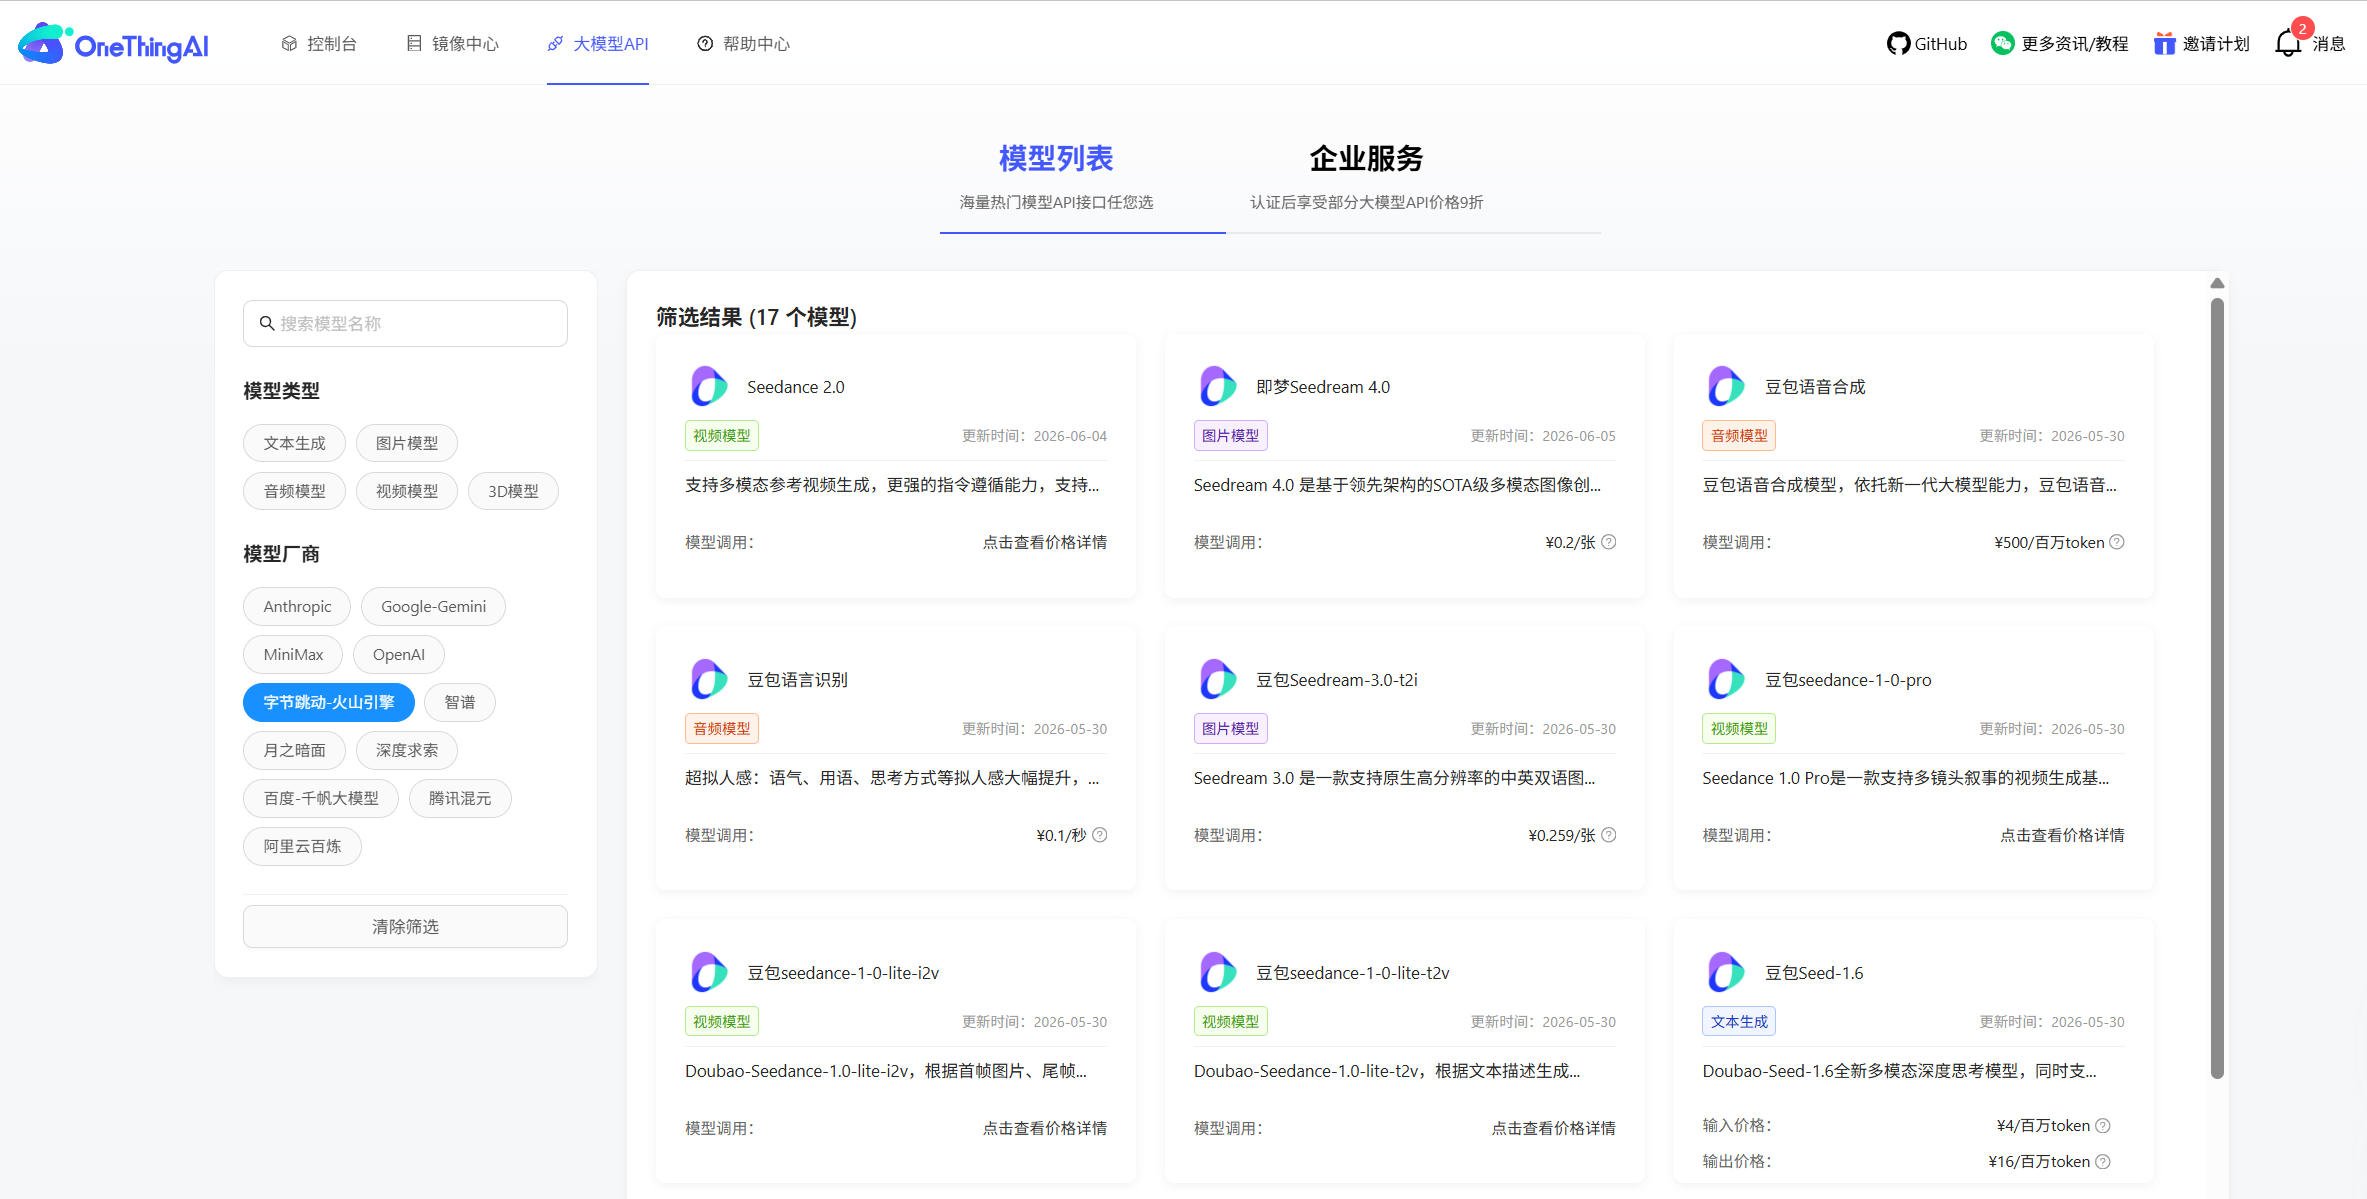Open 点击查看价格详情 for 豆包seedance-1-0-lite-i2v
The height and width of the screenshot is (1199, 2367).
1045,1128
